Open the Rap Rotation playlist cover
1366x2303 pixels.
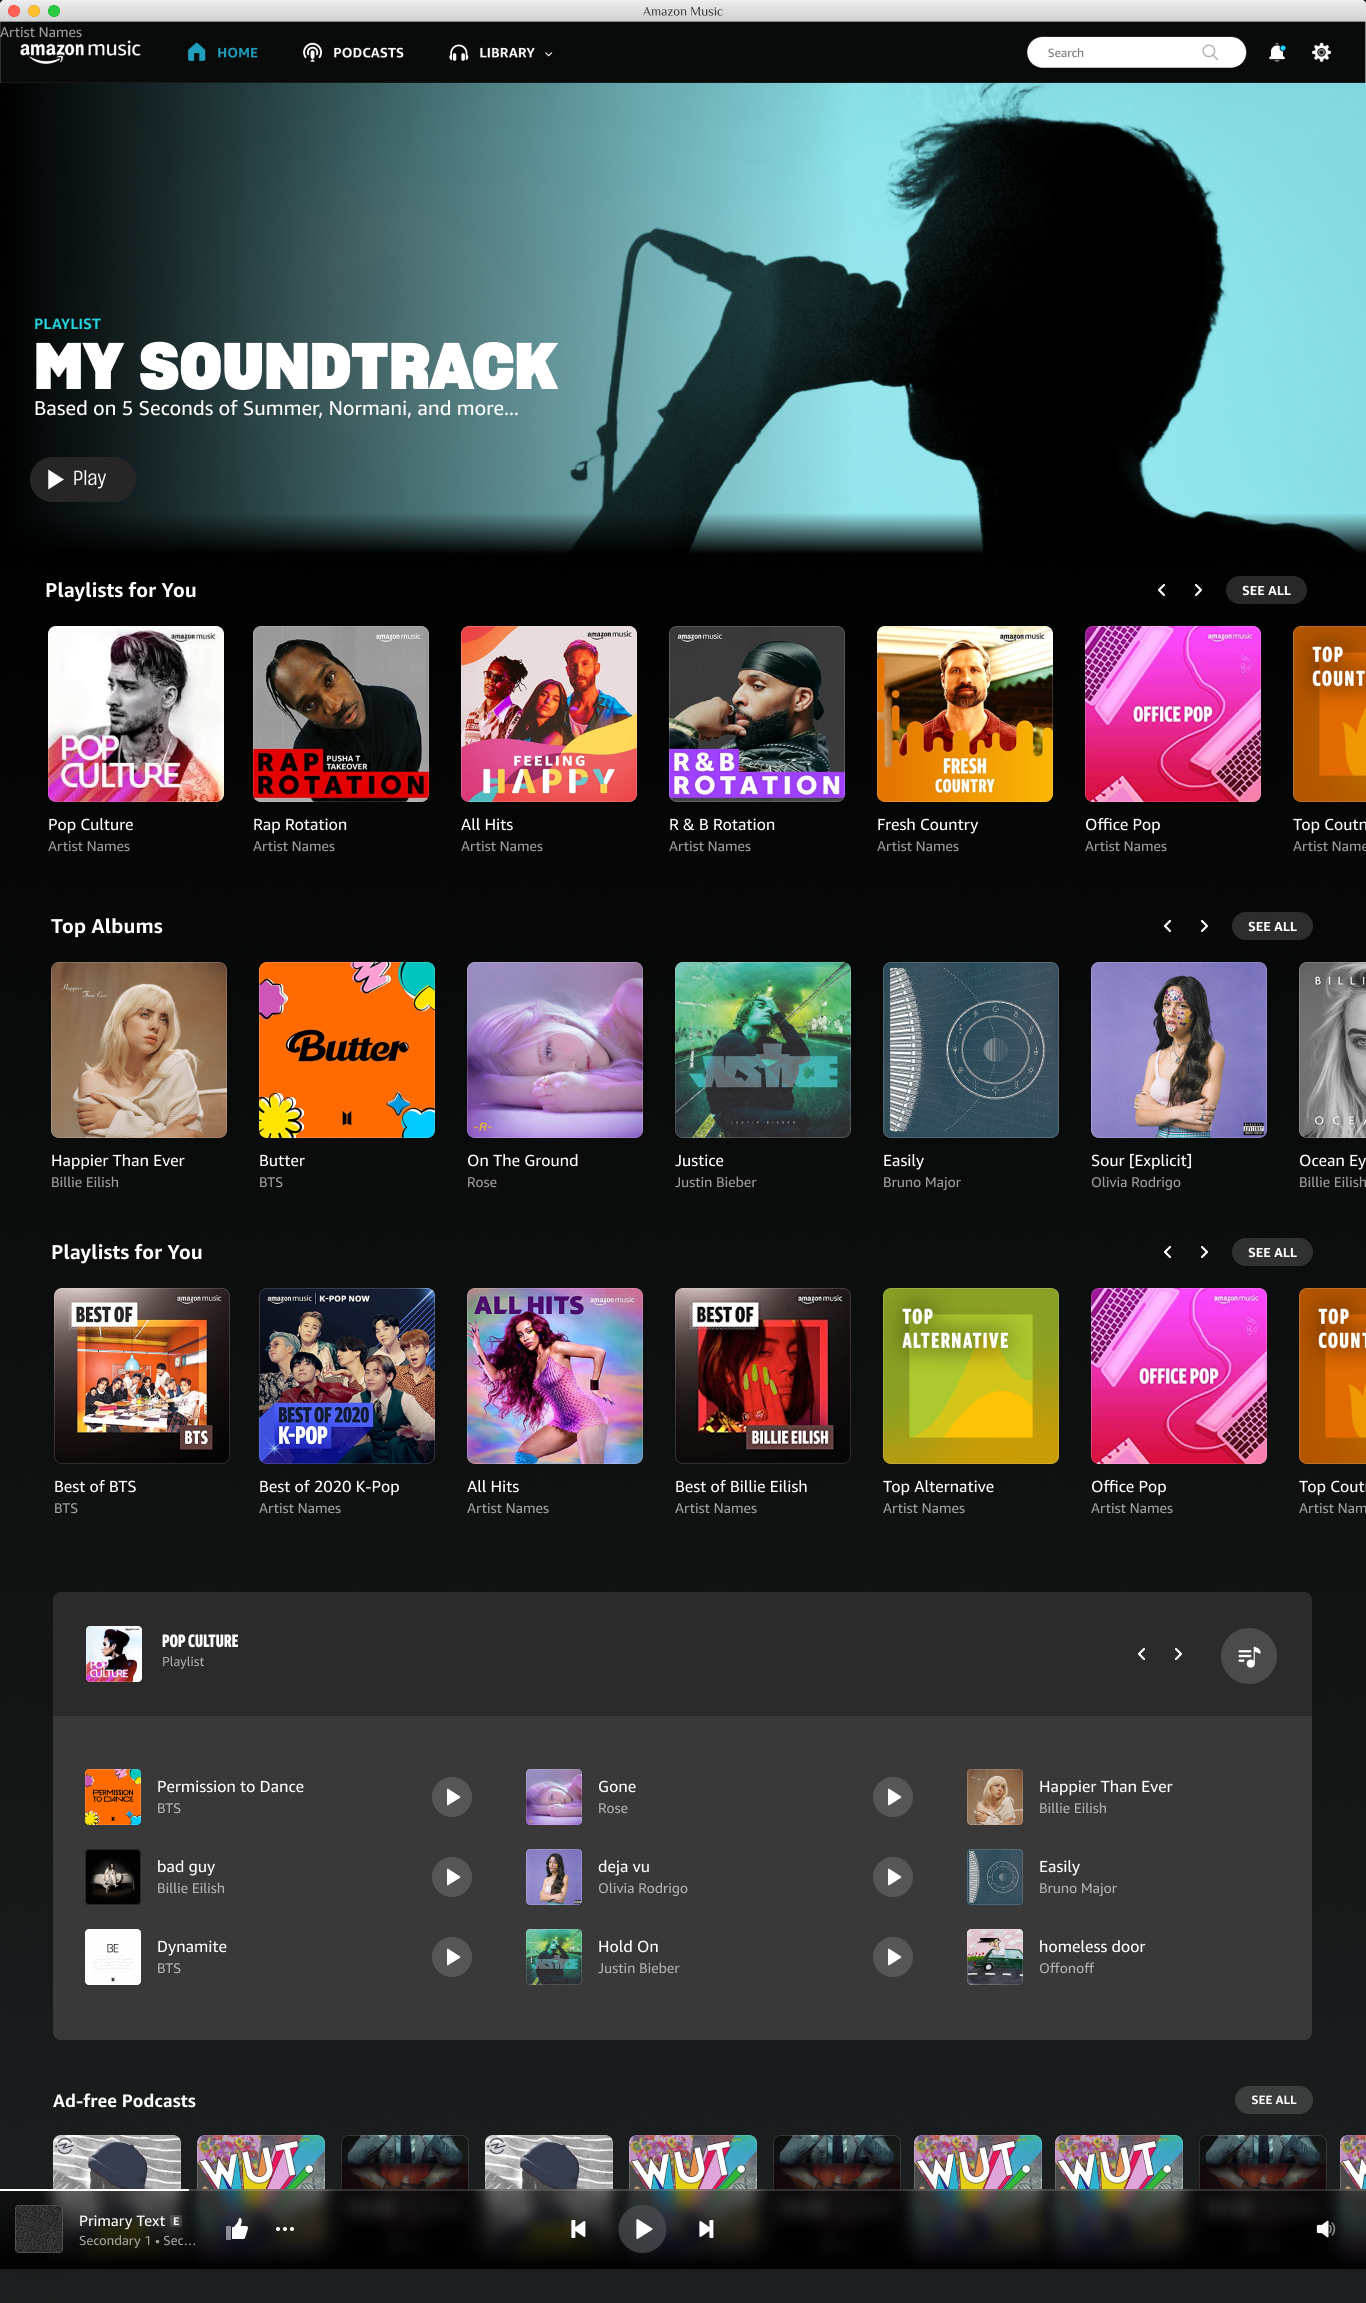[341, 714]
